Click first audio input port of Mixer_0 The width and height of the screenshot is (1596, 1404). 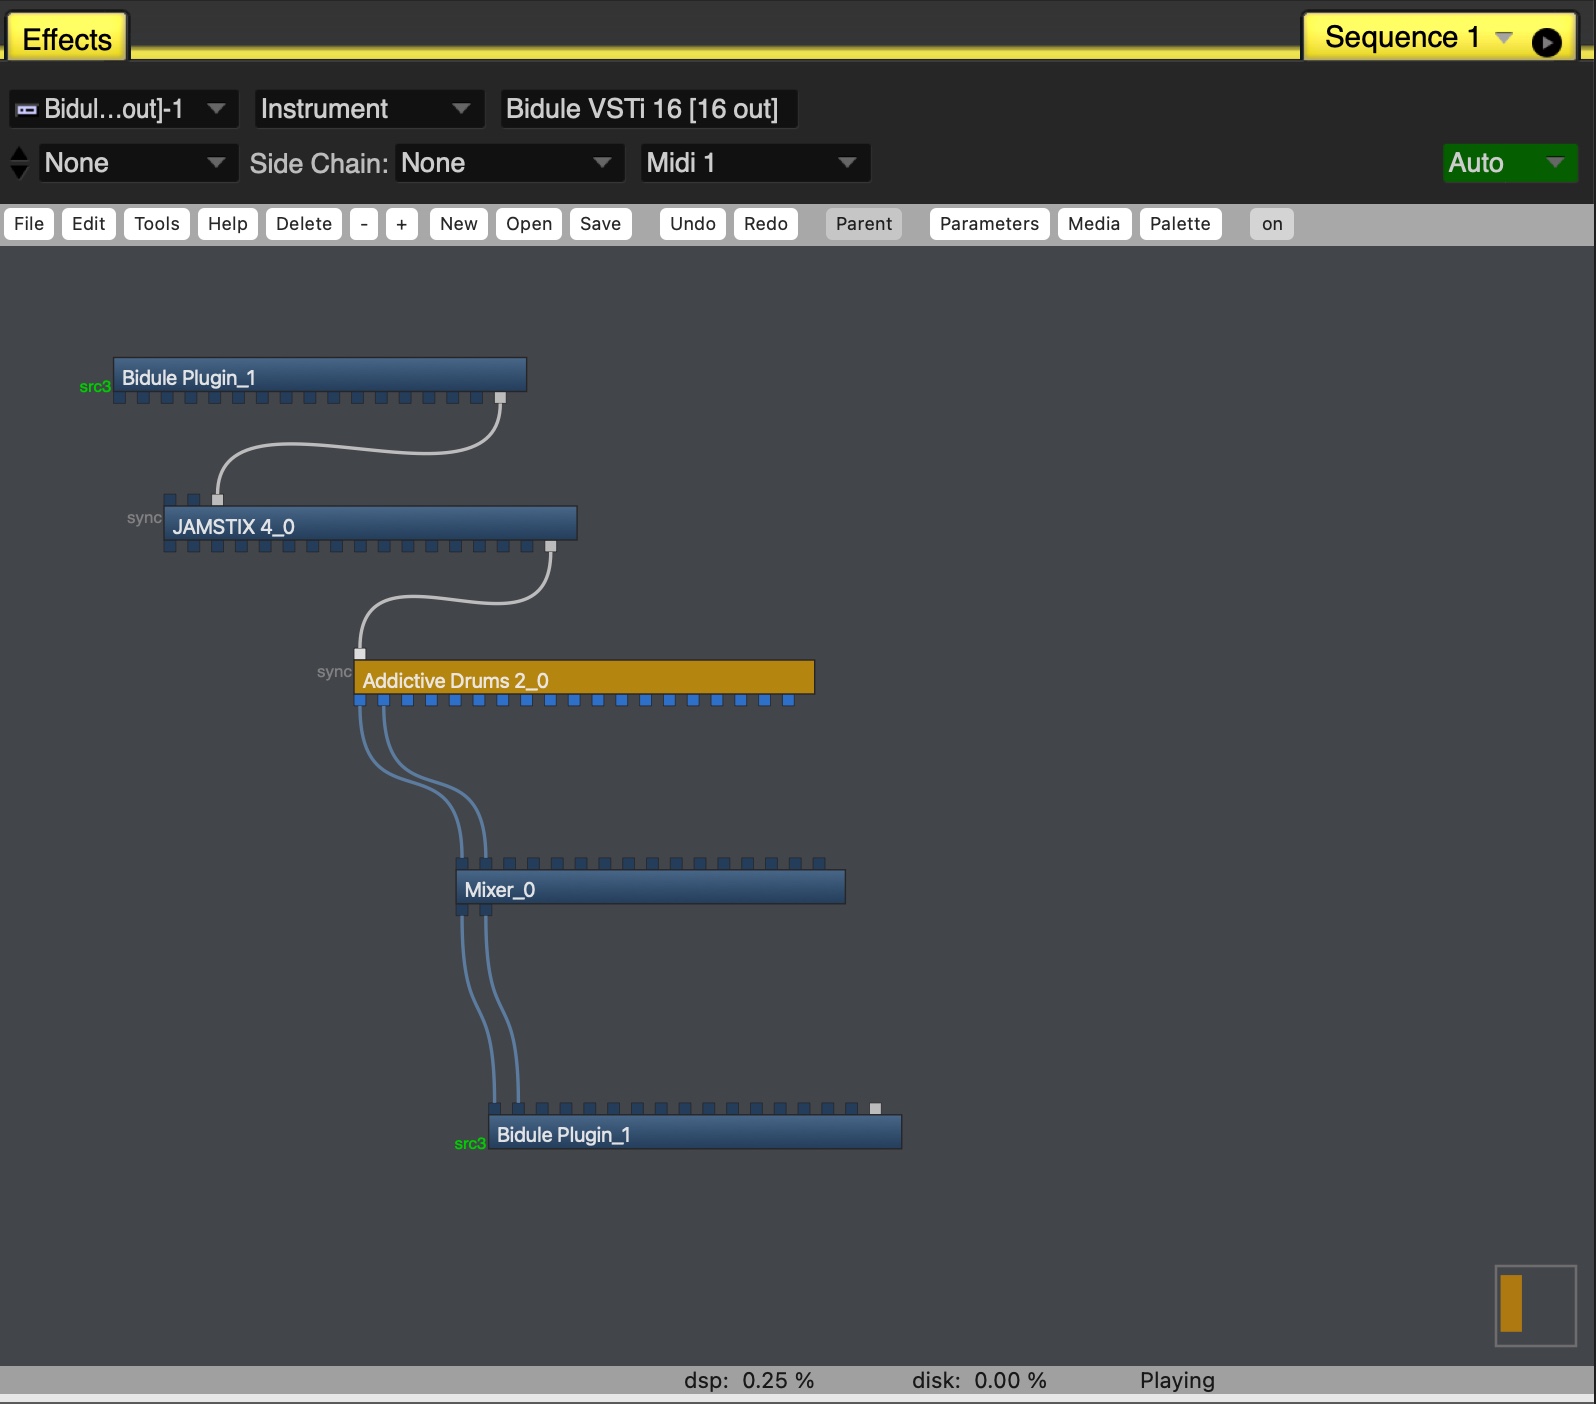462,864
